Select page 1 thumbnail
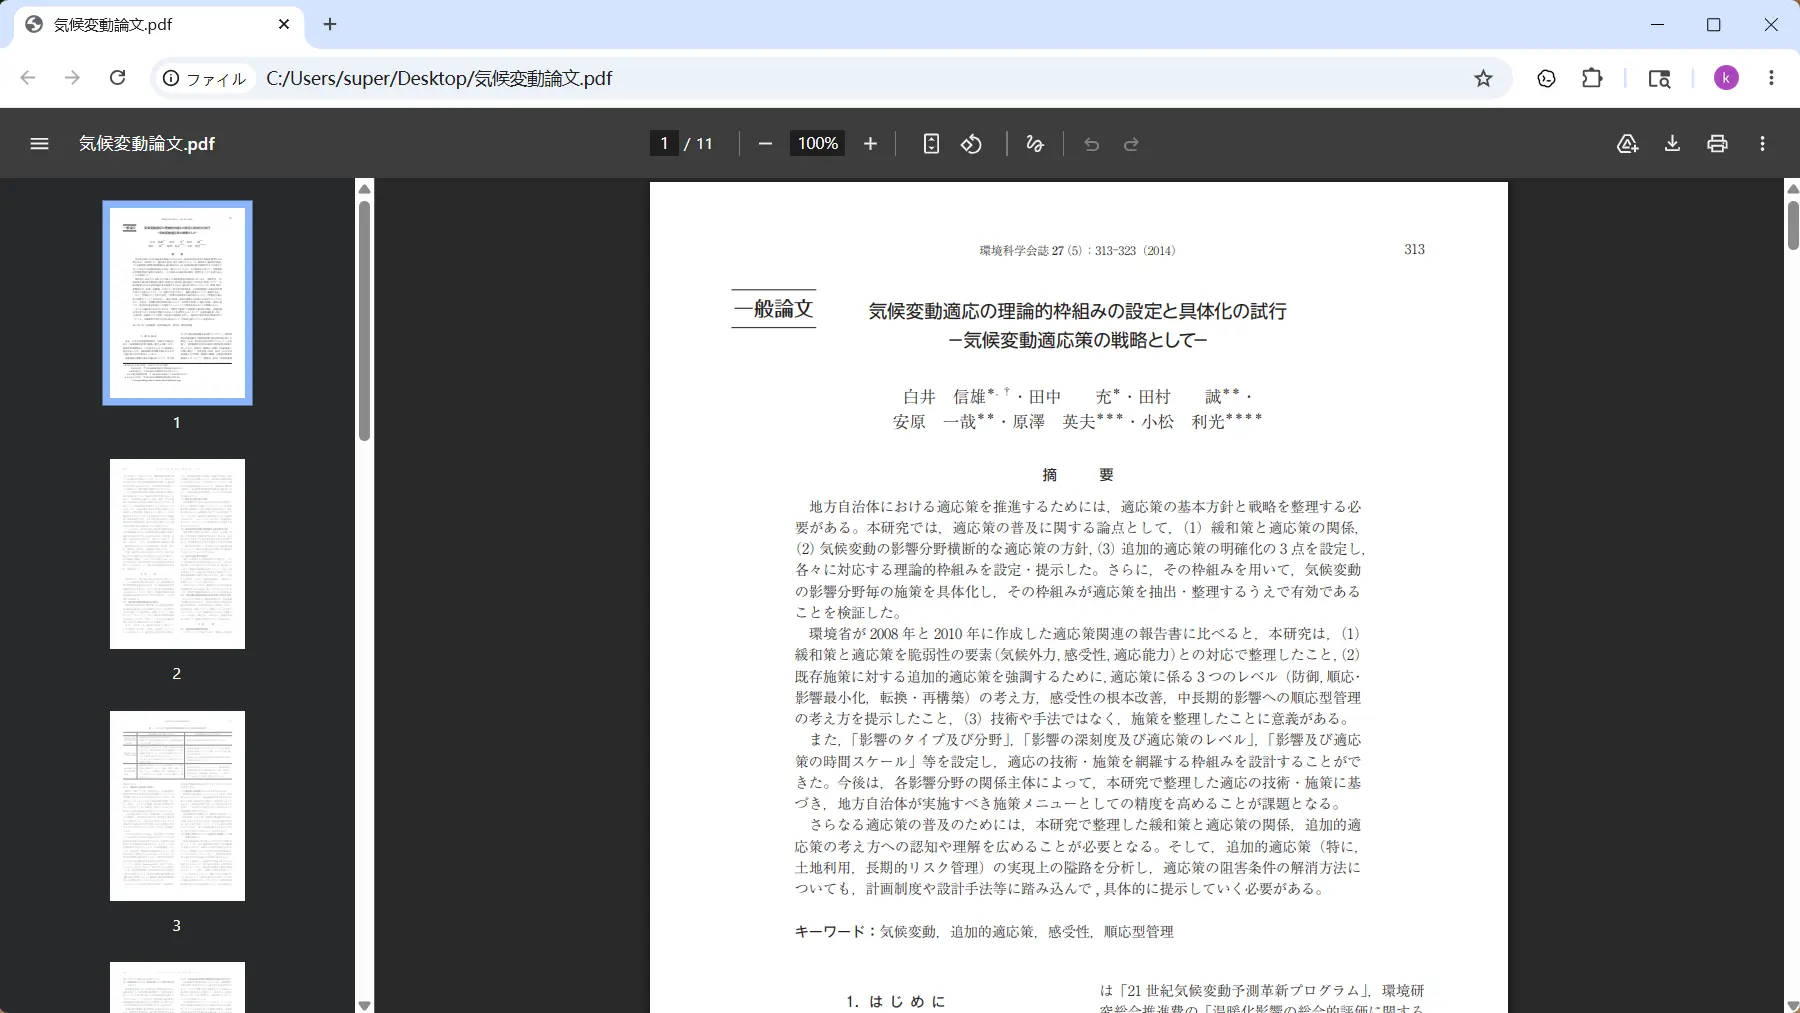 click(177, 303)
